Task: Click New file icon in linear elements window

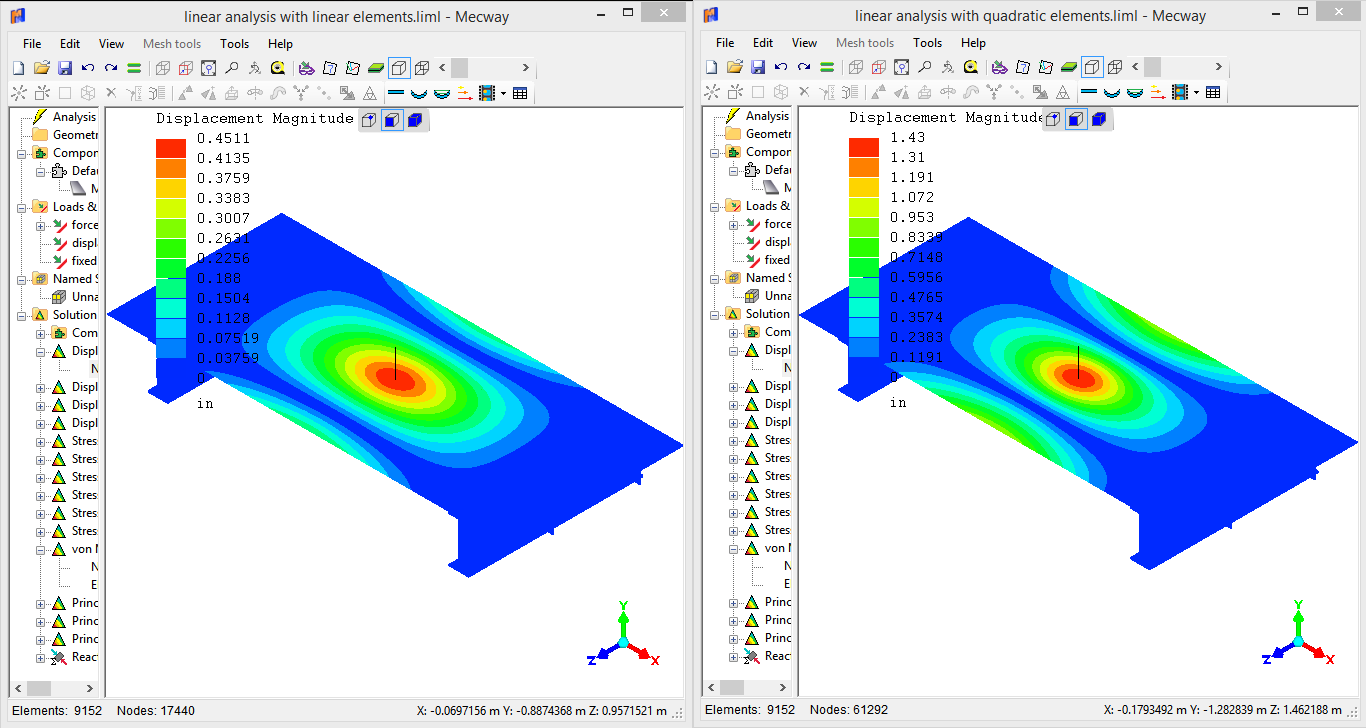Action: coord(19,68)
